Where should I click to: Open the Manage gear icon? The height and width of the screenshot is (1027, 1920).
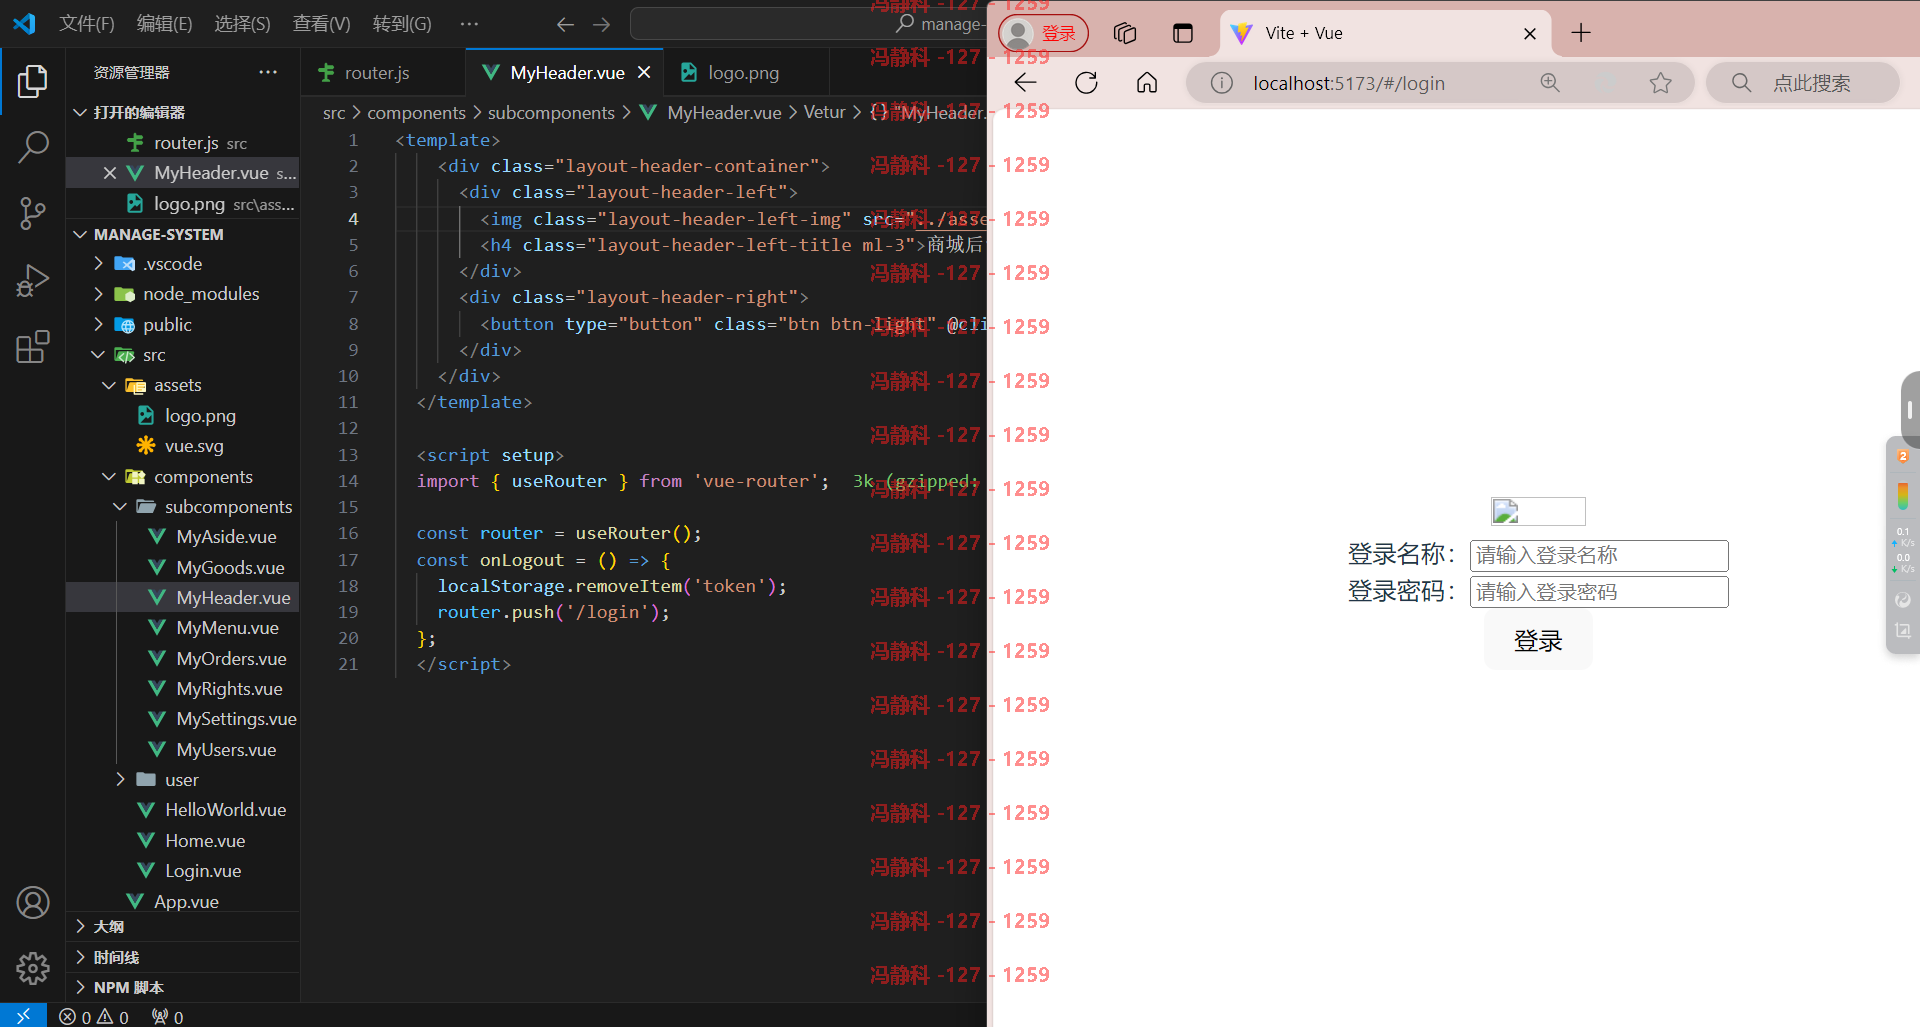pyautogui.click(x=32, y=968)
